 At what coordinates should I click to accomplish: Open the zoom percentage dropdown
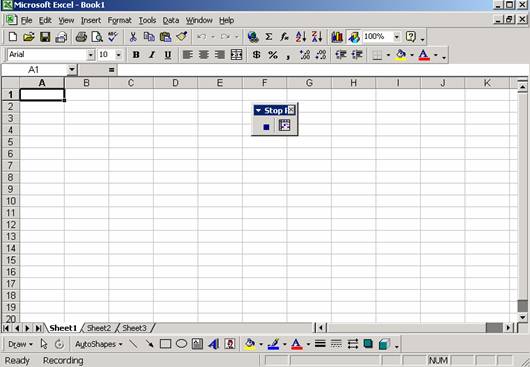[x=397, y=36]
